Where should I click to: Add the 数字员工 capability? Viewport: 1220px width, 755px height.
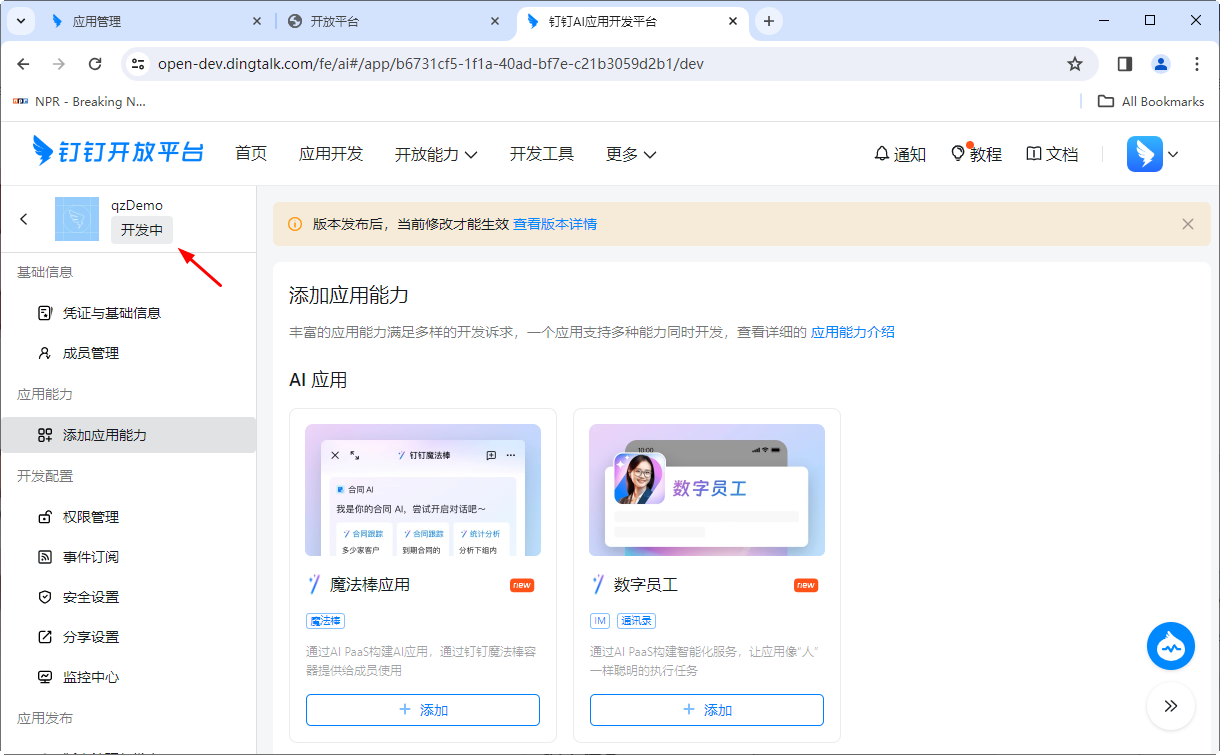pyautogui.click(x=707, y=710)
